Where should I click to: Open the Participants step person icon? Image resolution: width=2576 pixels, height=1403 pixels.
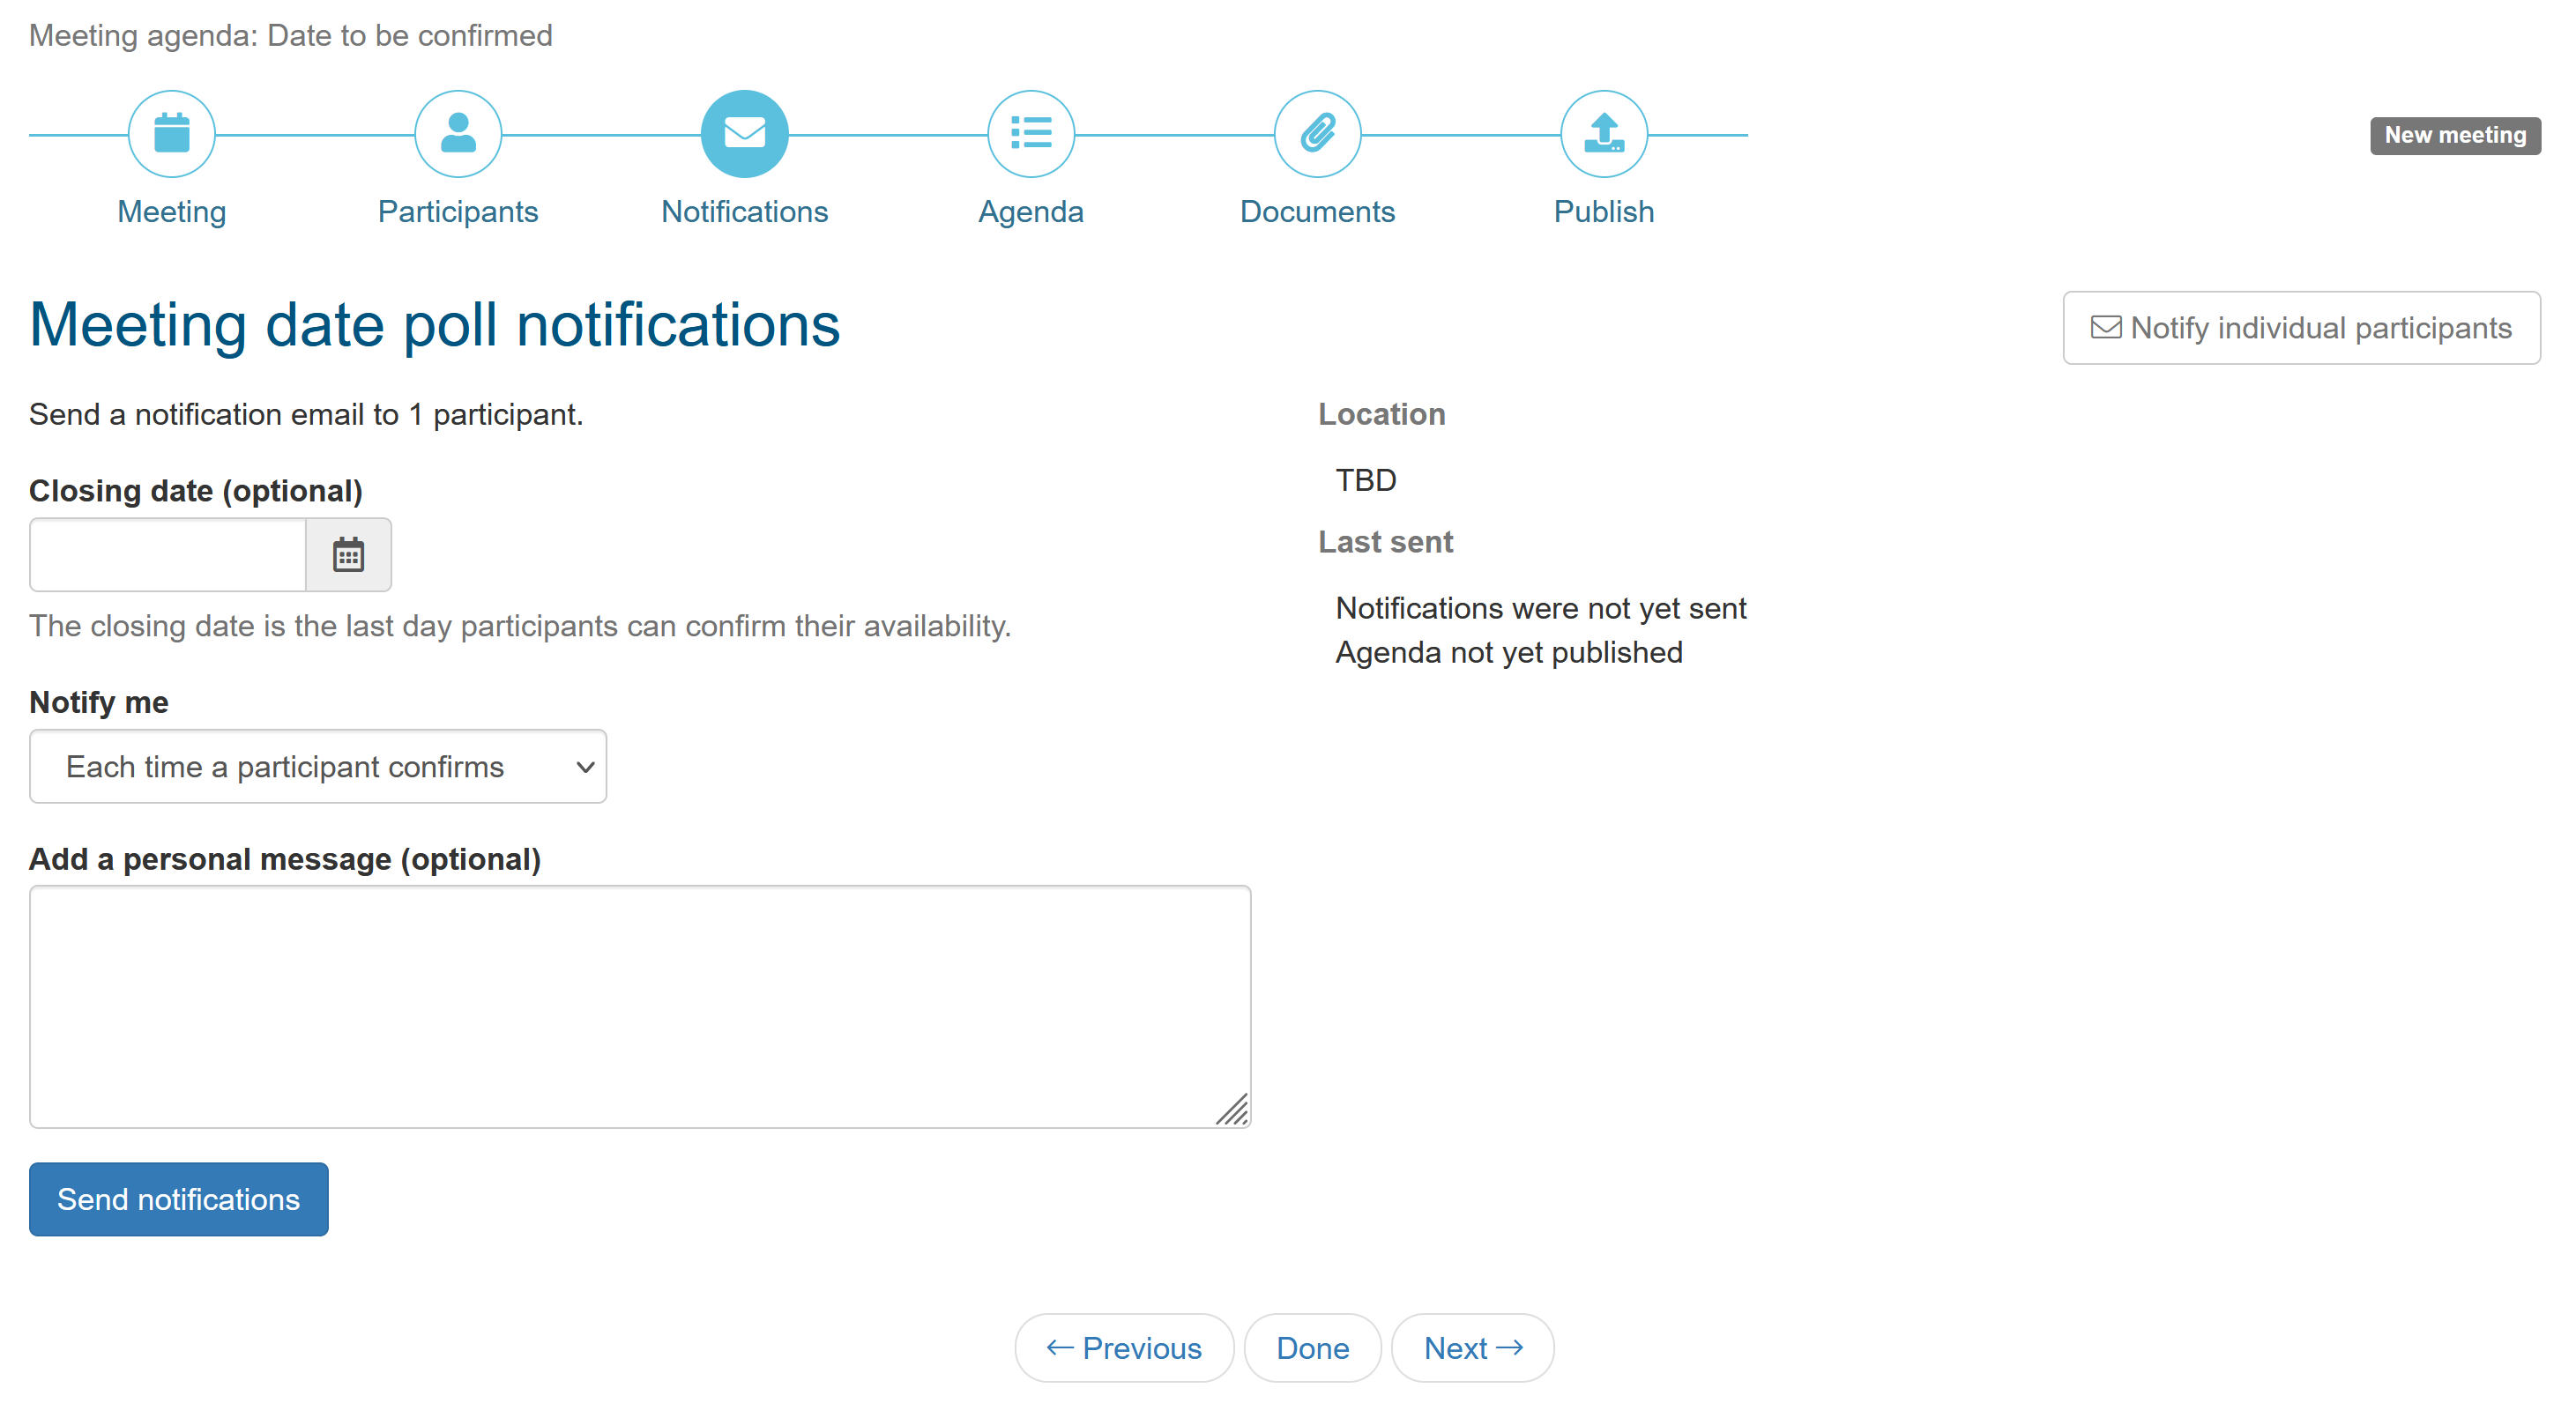click(458, 133)
